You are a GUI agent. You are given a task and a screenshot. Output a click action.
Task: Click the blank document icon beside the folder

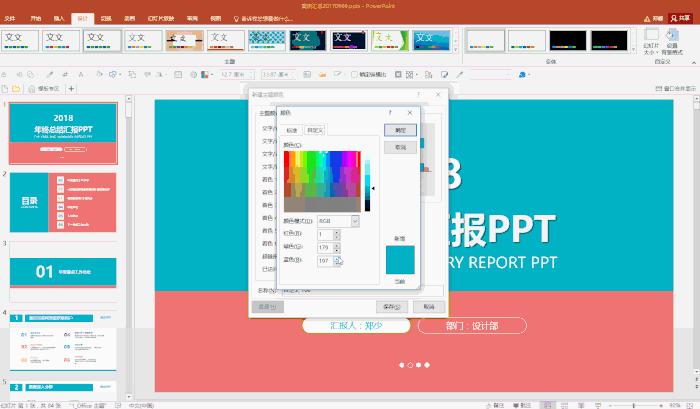5,89
